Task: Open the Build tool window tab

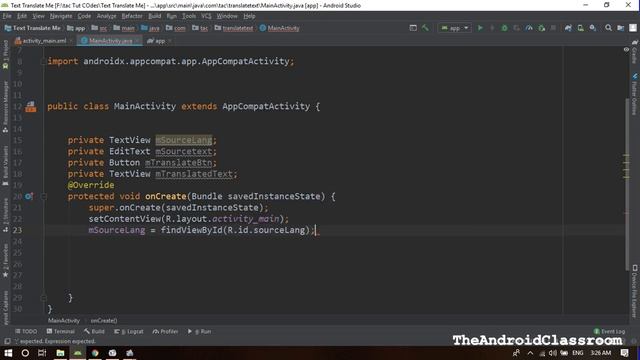Action: [x=94, y=331]
